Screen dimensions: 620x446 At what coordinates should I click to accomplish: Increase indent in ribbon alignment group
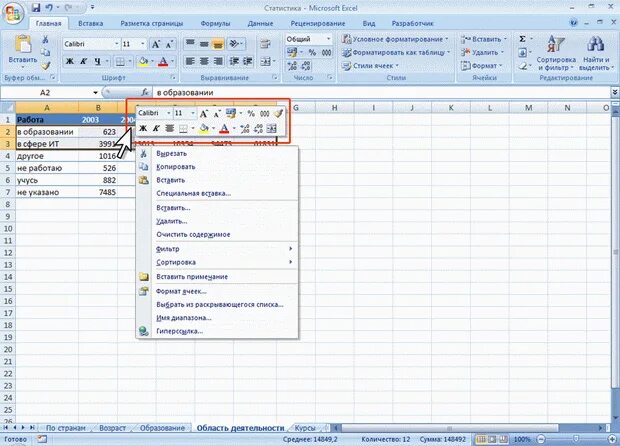click(248, 61)
